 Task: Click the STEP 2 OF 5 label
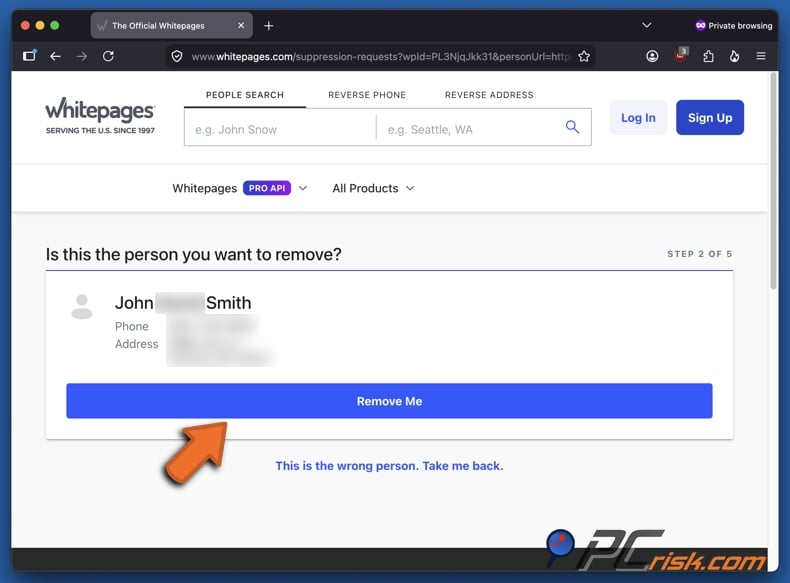[x=699, y=254]
